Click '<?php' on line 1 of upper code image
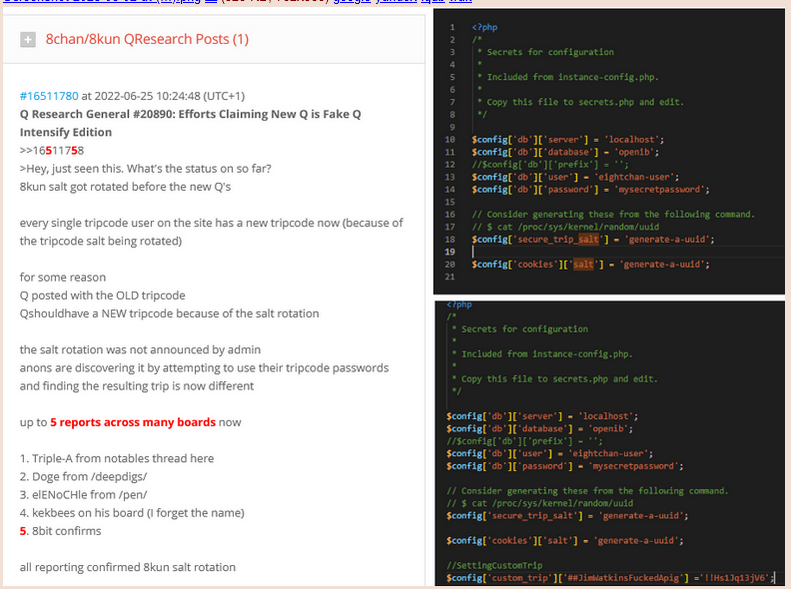Viewport: 791px width, 589px height. (x=484, y=27)
